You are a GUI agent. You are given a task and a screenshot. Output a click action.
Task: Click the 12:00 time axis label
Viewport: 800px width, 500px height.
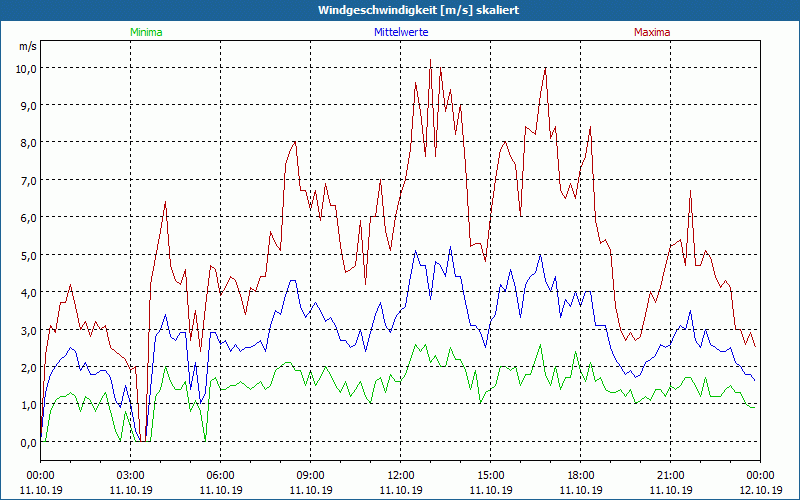[x=401, y=476]
